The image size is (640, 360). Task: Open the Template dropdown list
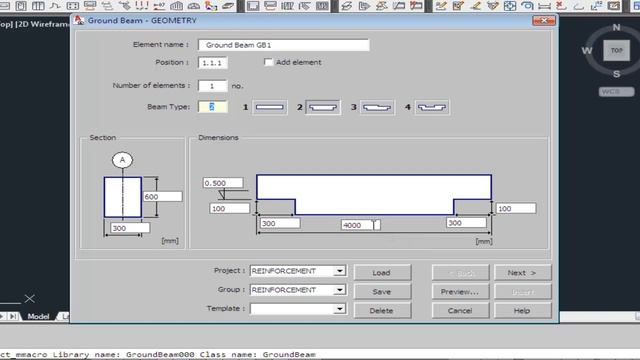click(x=340, y=309)
